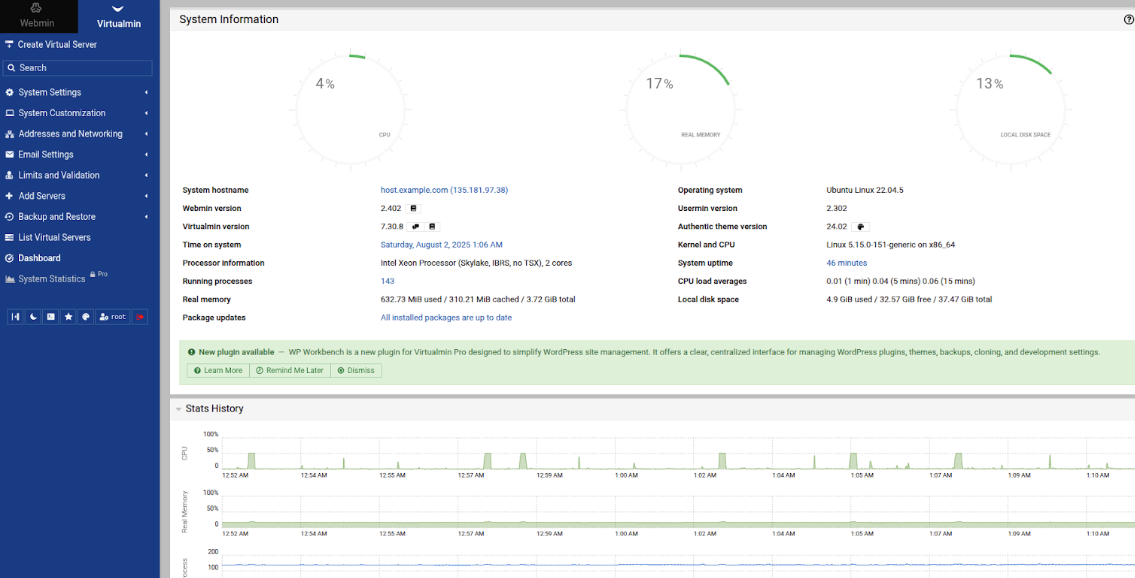Click the List Virtual Servers list icon
Viewport: 1135px width, 578px height.
pyautogui.click(x=9, y=237)
